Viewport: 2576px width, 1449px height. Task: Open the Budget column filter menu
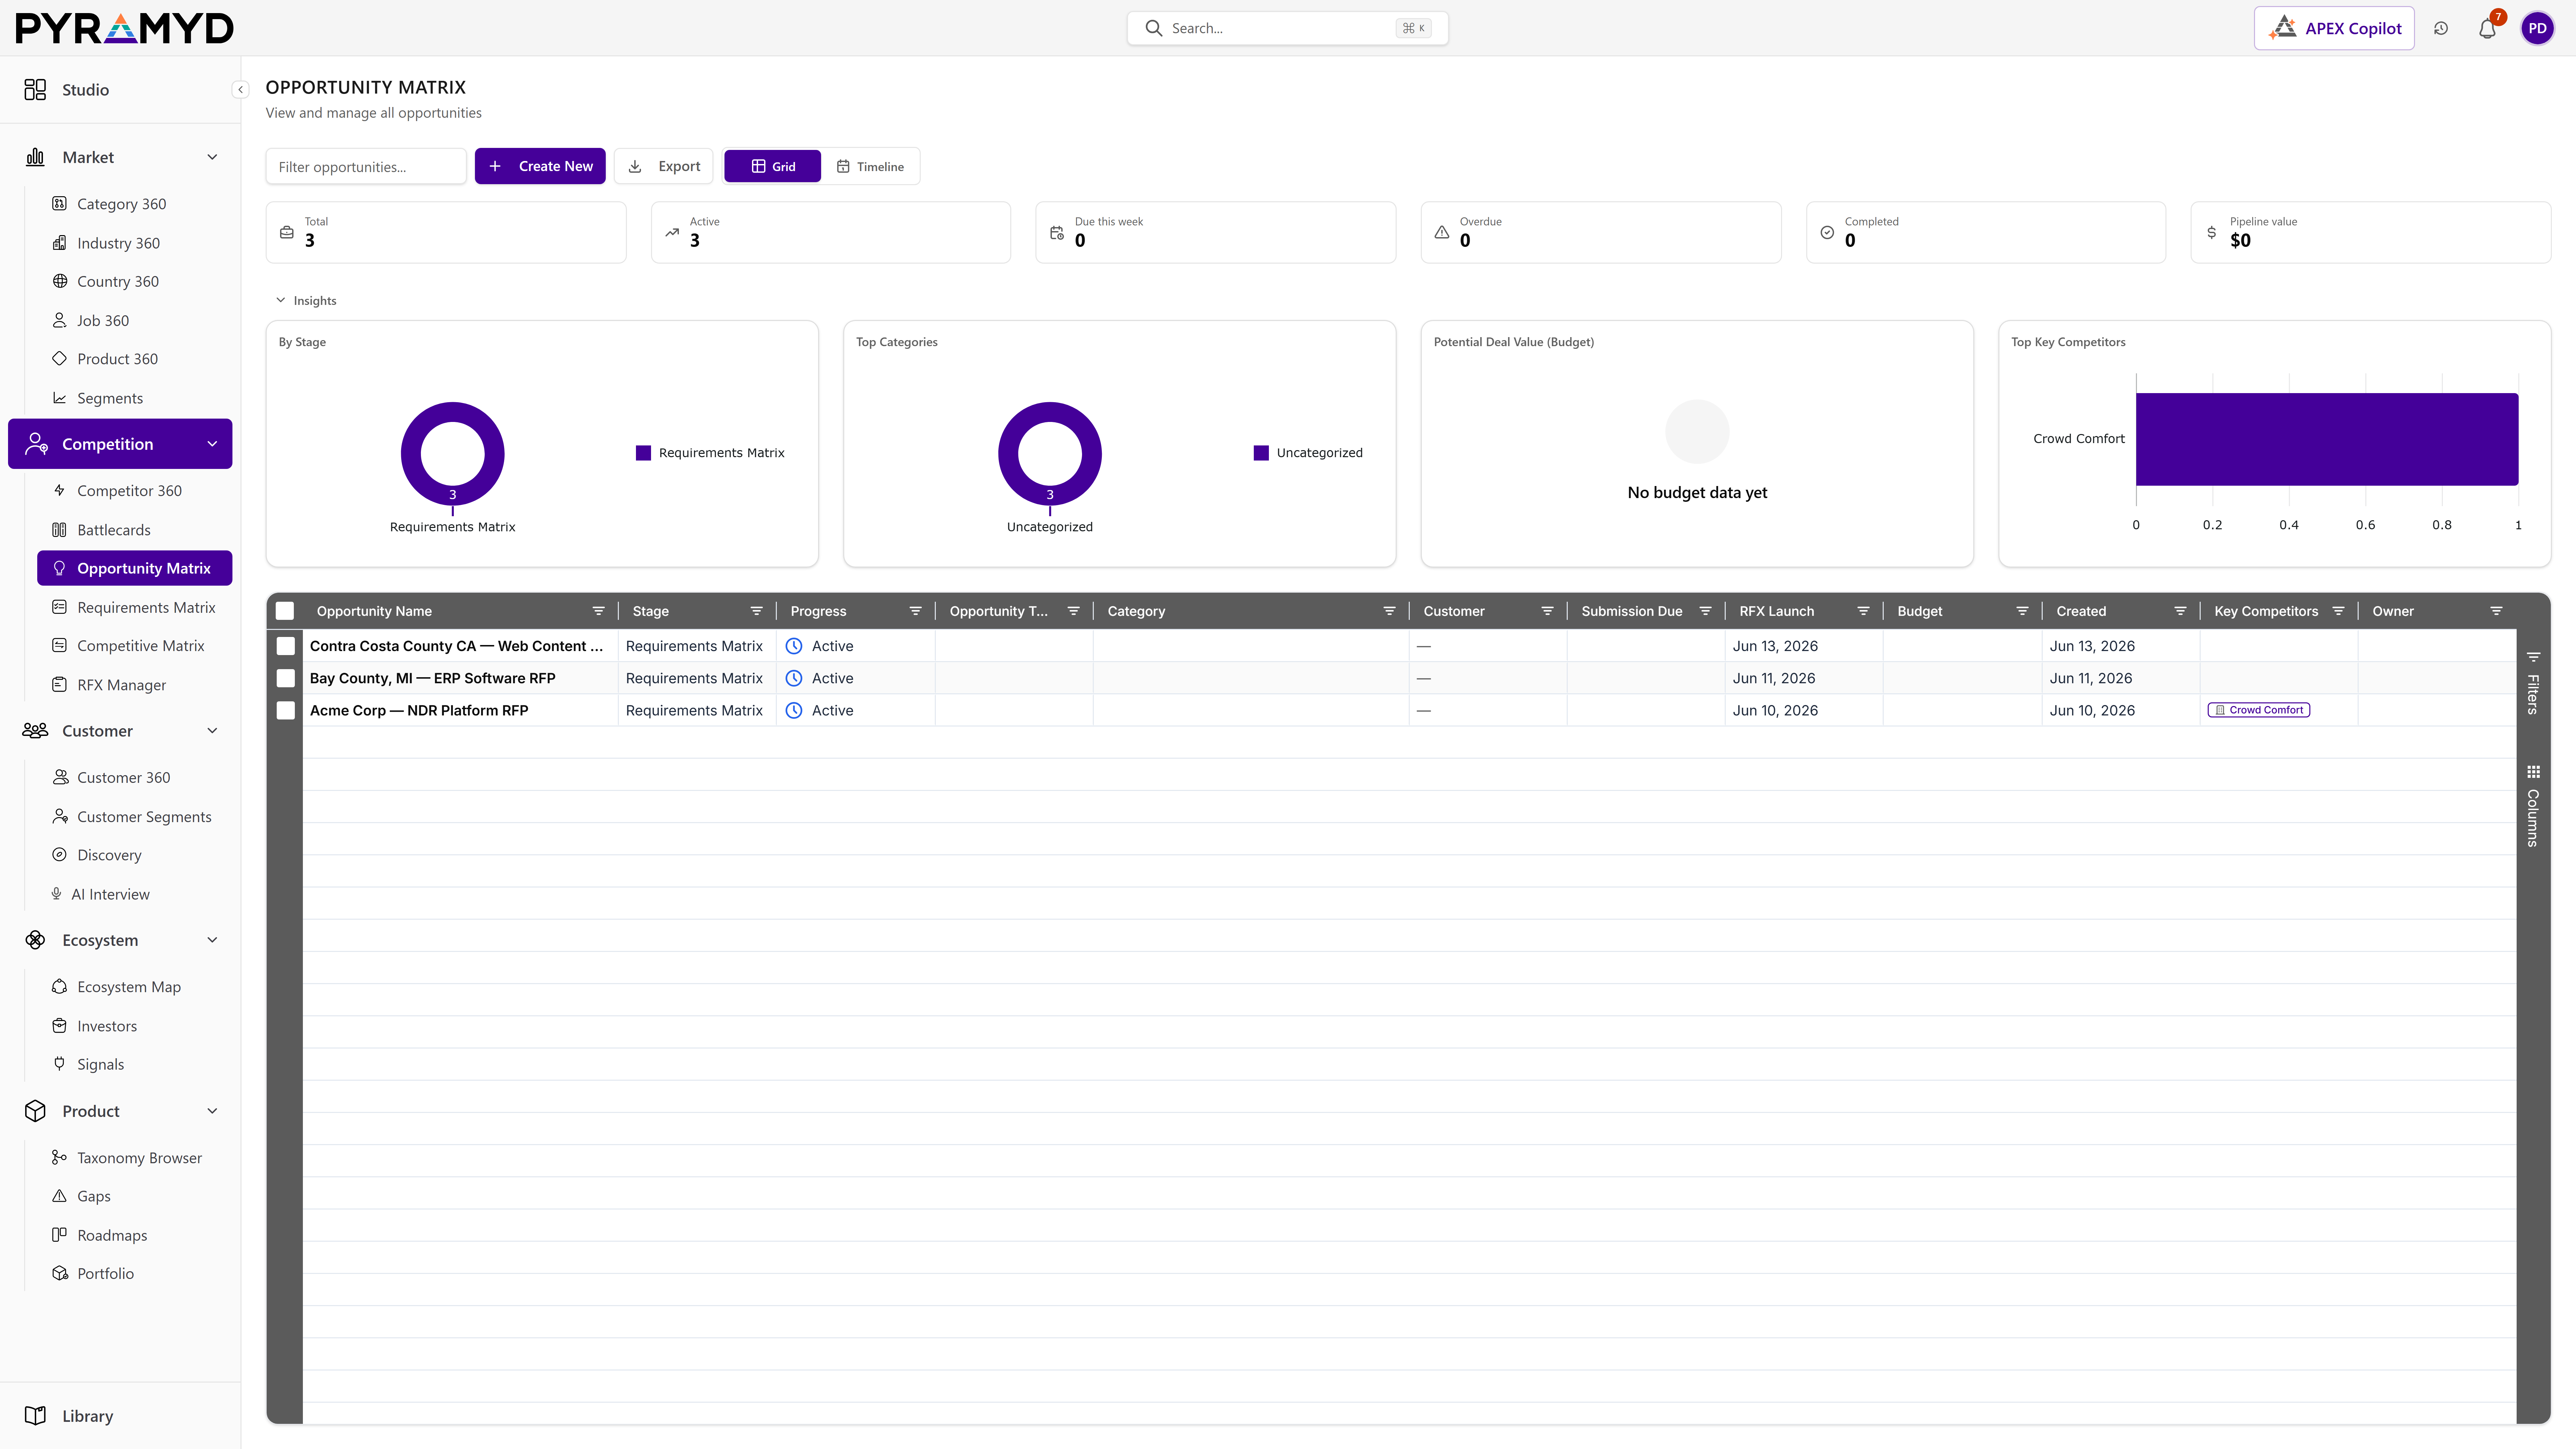tap(2022, 611)
